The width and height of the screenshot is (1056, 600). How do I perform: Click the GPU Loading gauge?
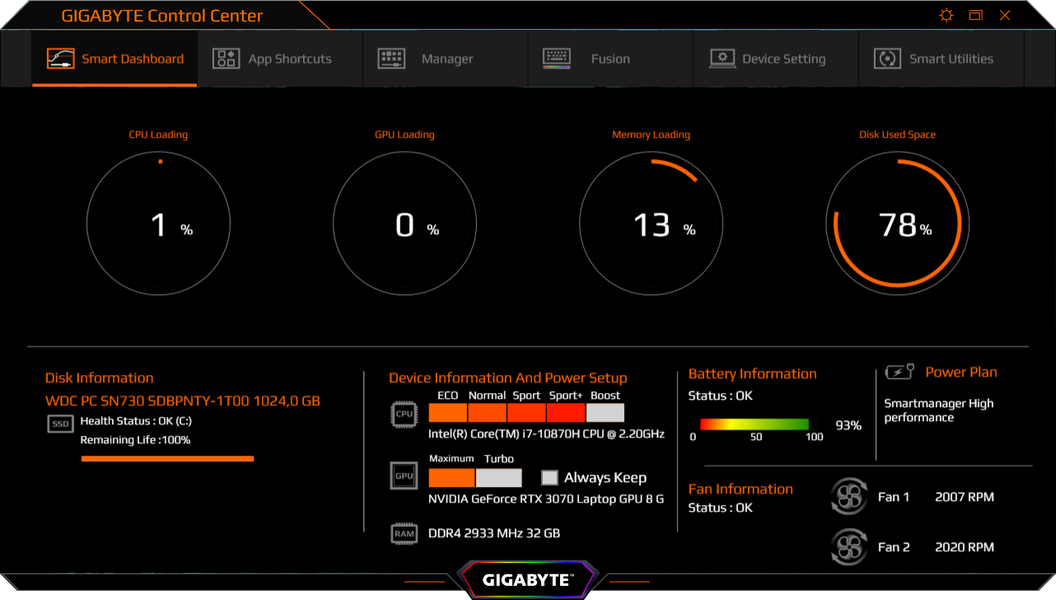tap(405, 224)
